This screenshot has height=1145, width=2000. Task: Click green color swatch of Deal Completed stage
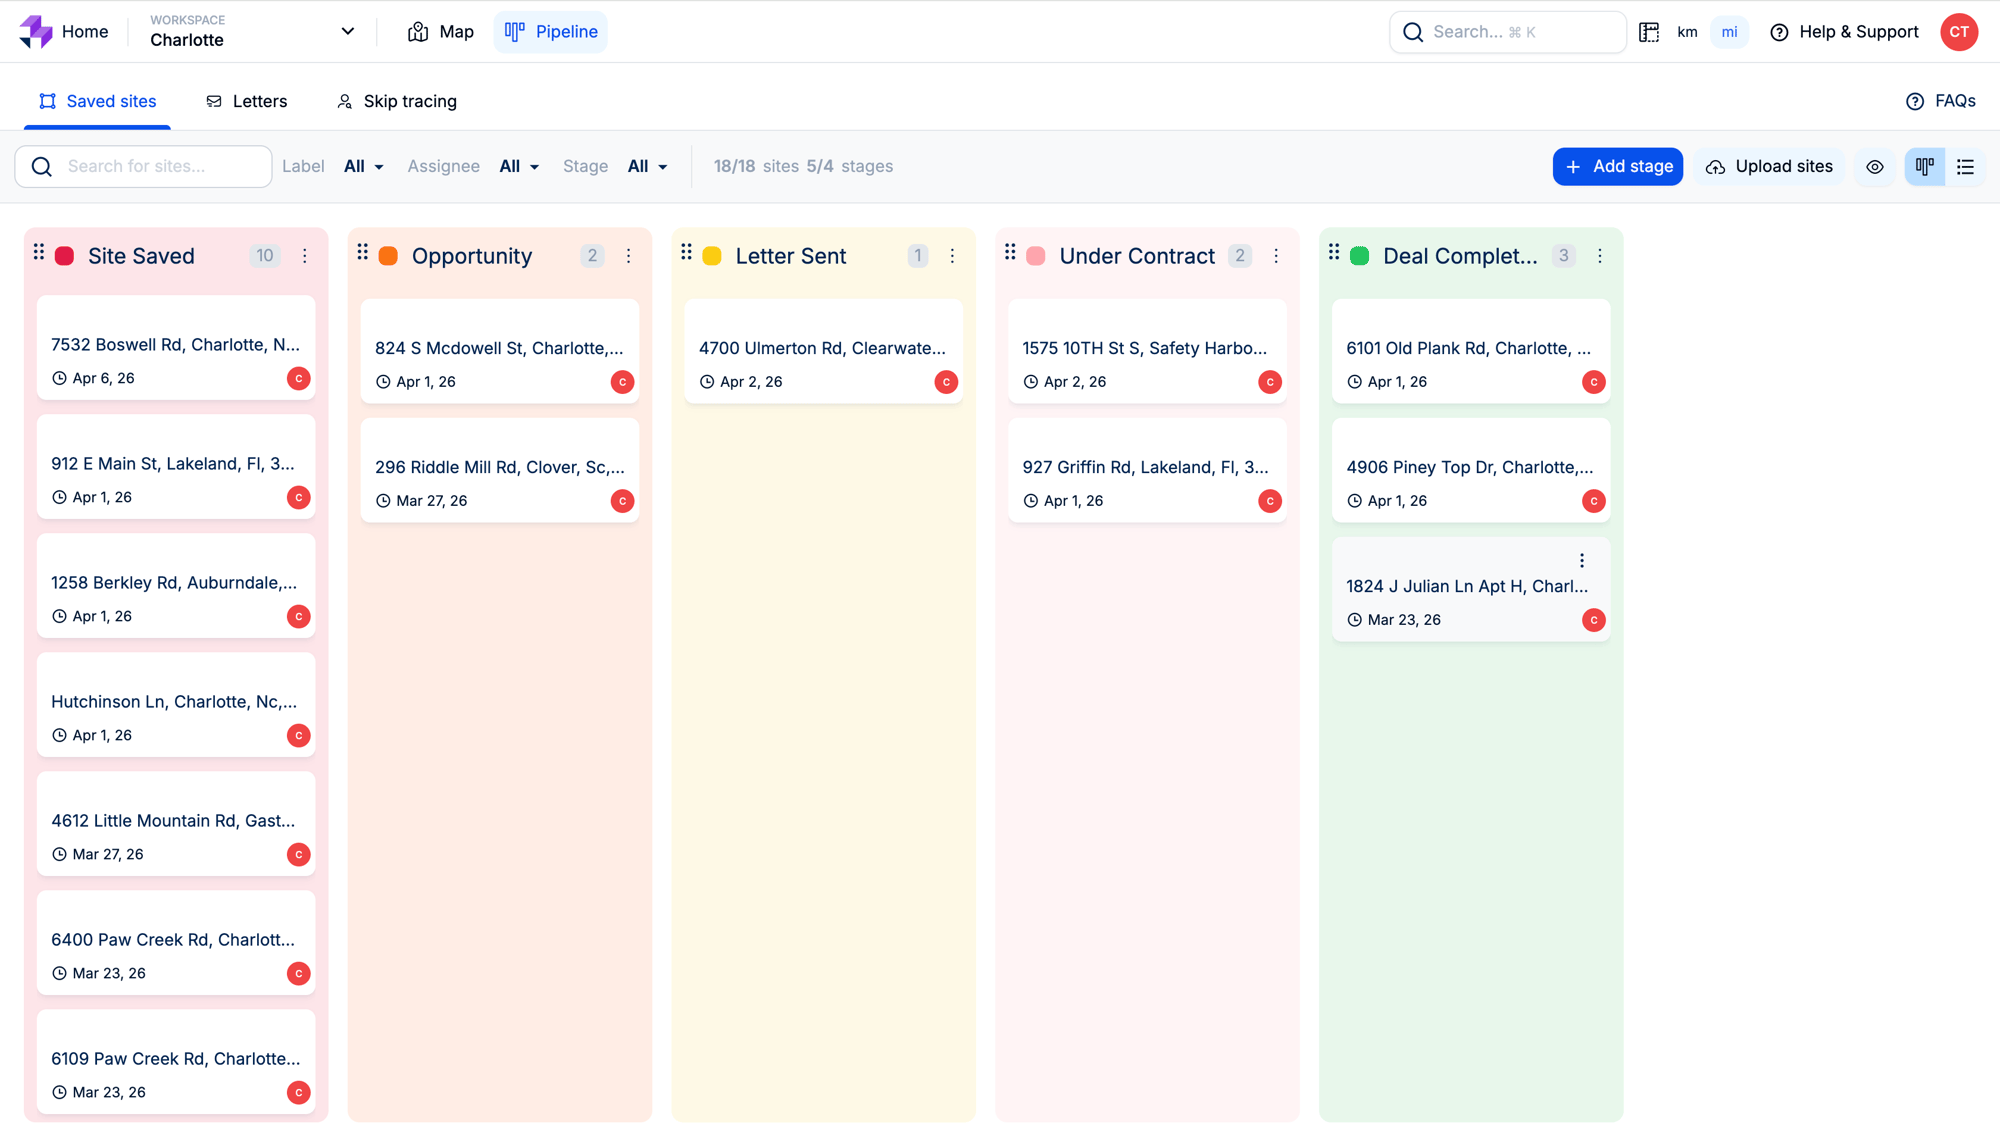[1359, 256]
